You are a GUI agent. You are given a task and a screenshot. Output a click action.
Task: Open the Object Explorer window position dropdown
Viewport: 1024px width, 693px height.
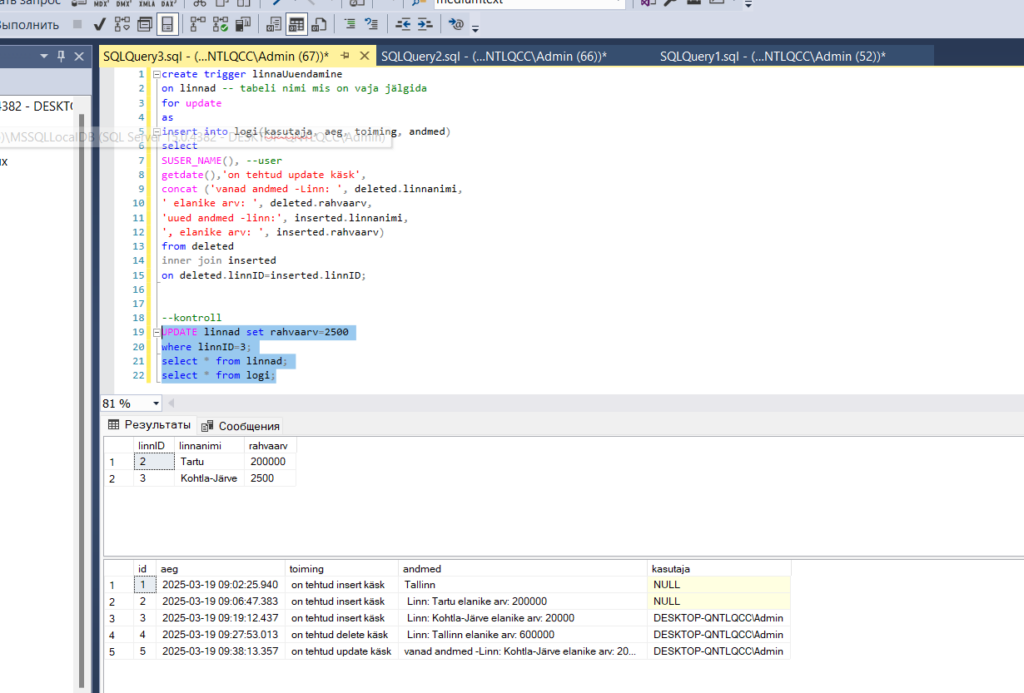tap(44, 56)
